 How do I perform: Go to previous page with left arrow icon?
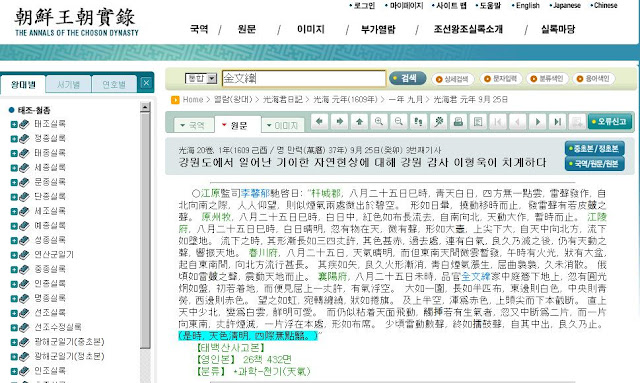click(320, 122)
